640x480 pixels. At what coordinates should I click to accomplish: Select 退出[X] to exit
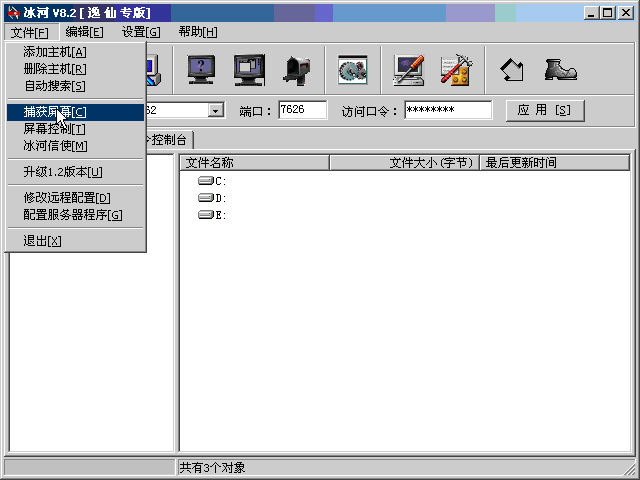click(76, 241)
